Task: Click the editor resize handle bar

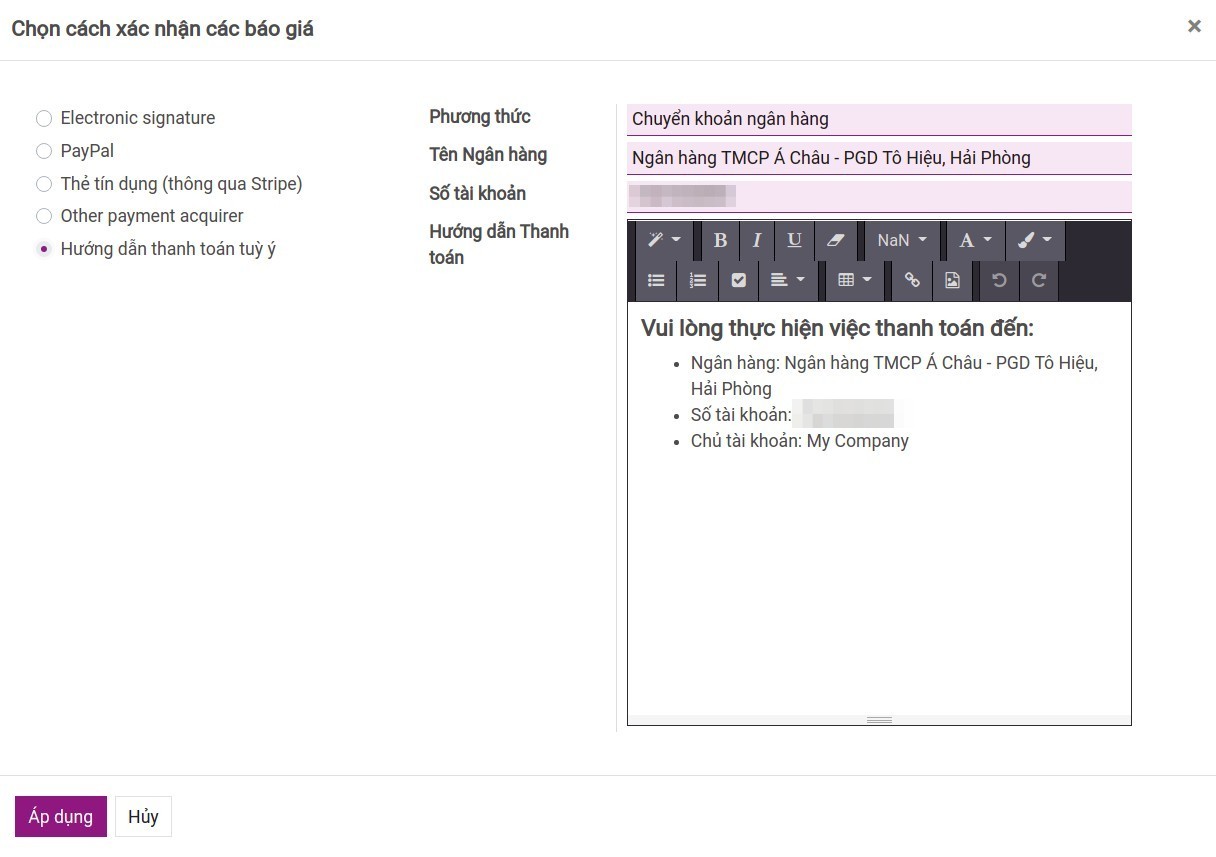Action: 879,720
